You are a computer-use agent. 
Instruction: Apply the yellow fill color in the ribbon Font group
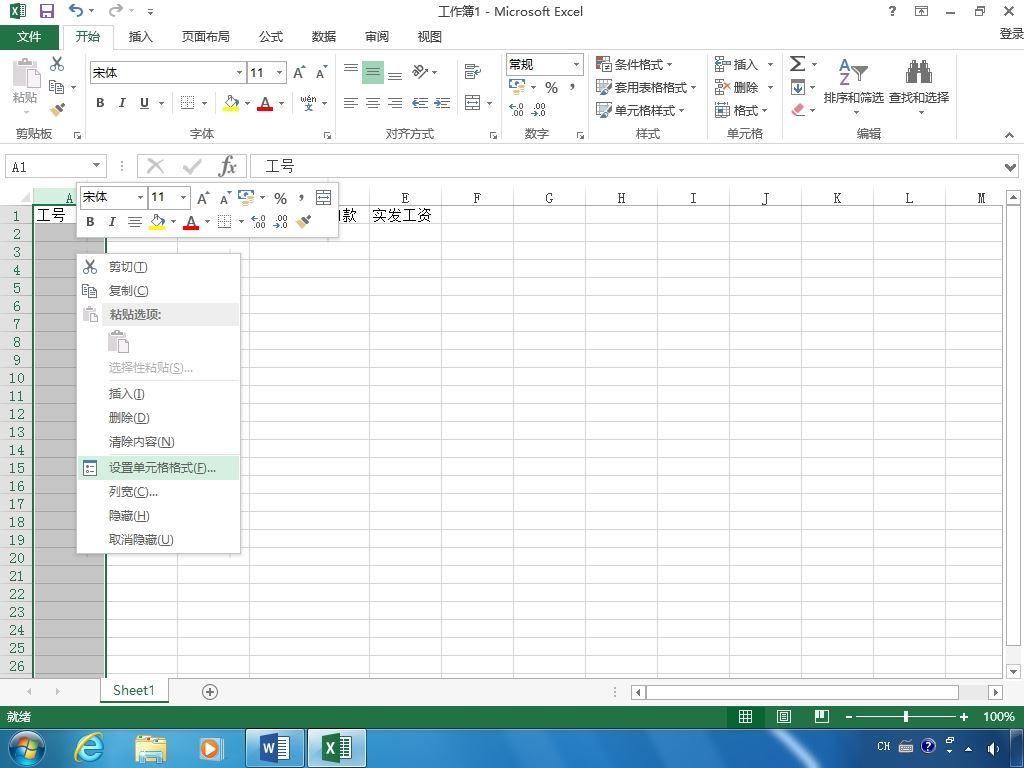click(x=231, y=103)
